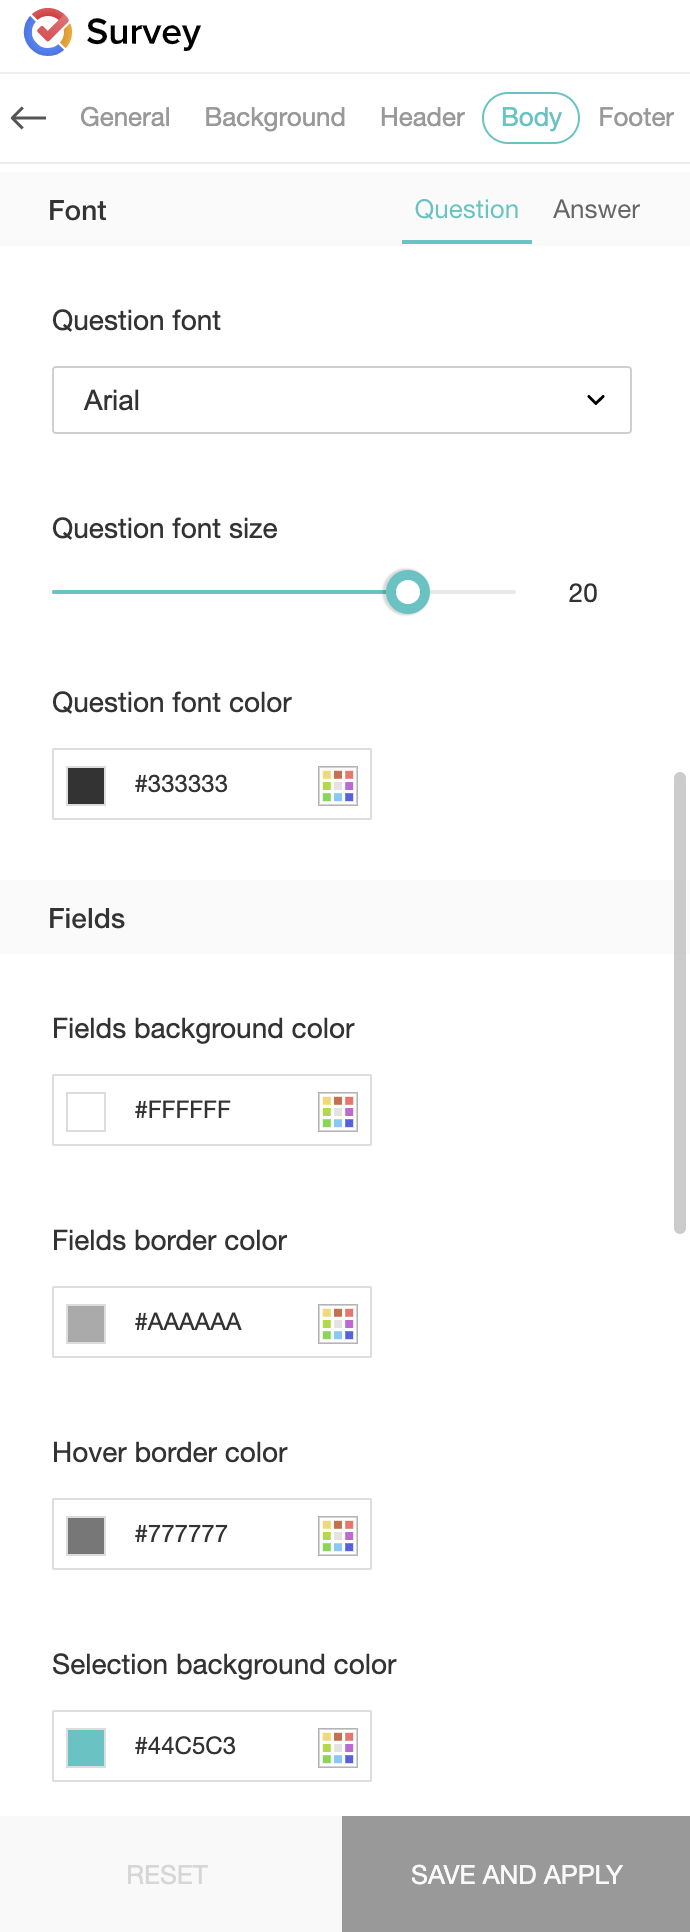
Task: Click the vertical scrollbar on the right
Action: (x=680, y=1002)
